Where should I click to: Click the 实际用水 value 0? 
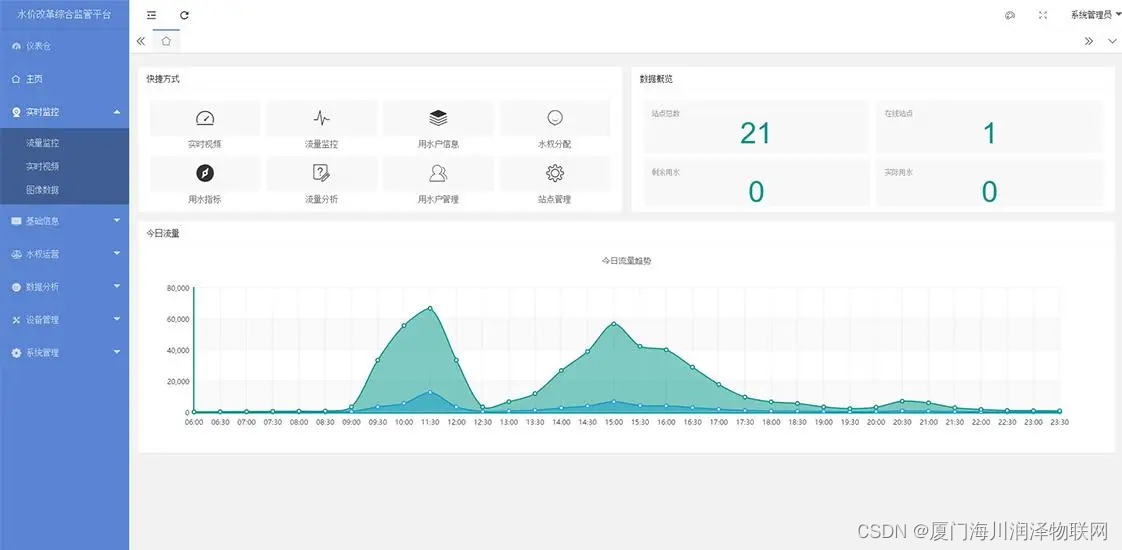989,192
